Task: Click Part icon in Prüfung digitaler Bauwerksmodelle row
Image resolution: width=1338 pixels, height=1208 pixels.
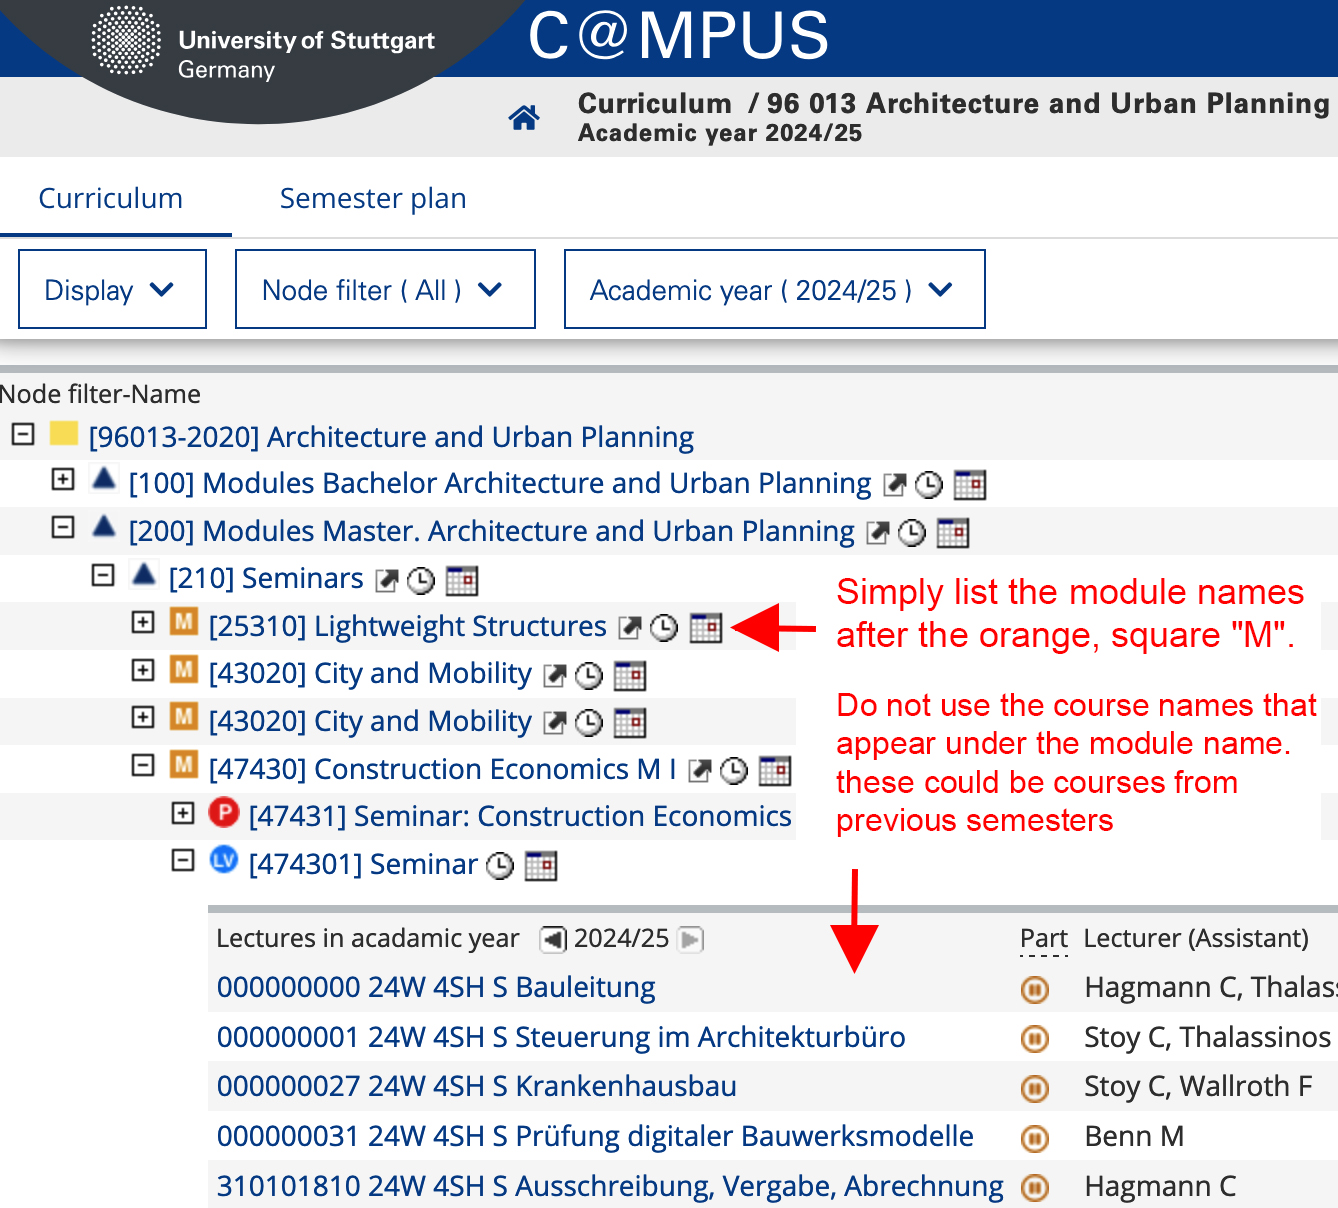Action: tap(1035, 1138)
